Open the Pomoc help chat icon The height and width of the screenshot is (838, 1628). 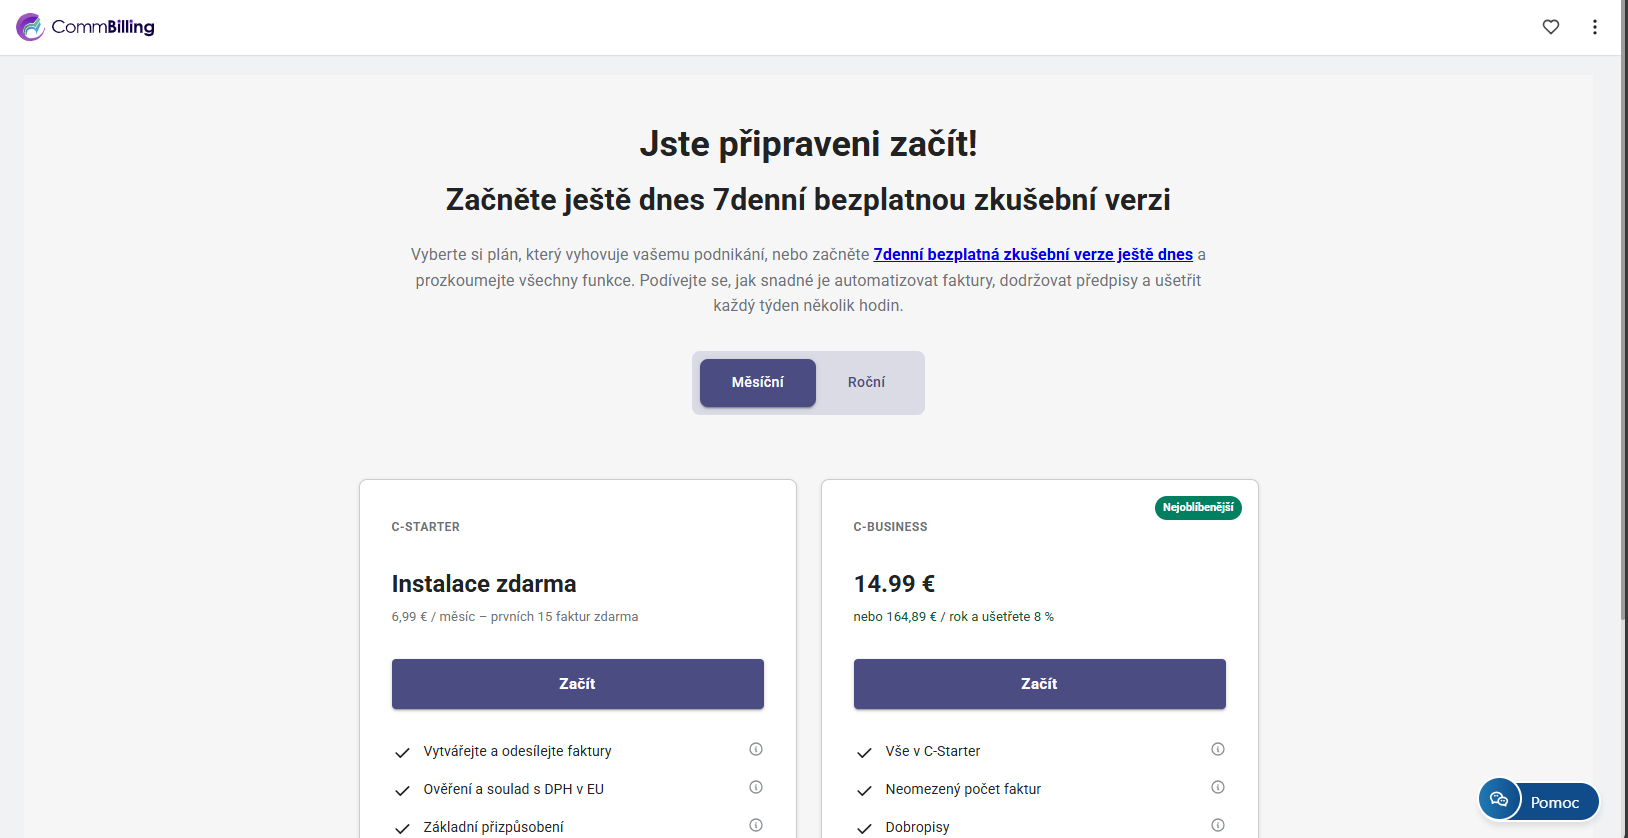[1499, 799]
